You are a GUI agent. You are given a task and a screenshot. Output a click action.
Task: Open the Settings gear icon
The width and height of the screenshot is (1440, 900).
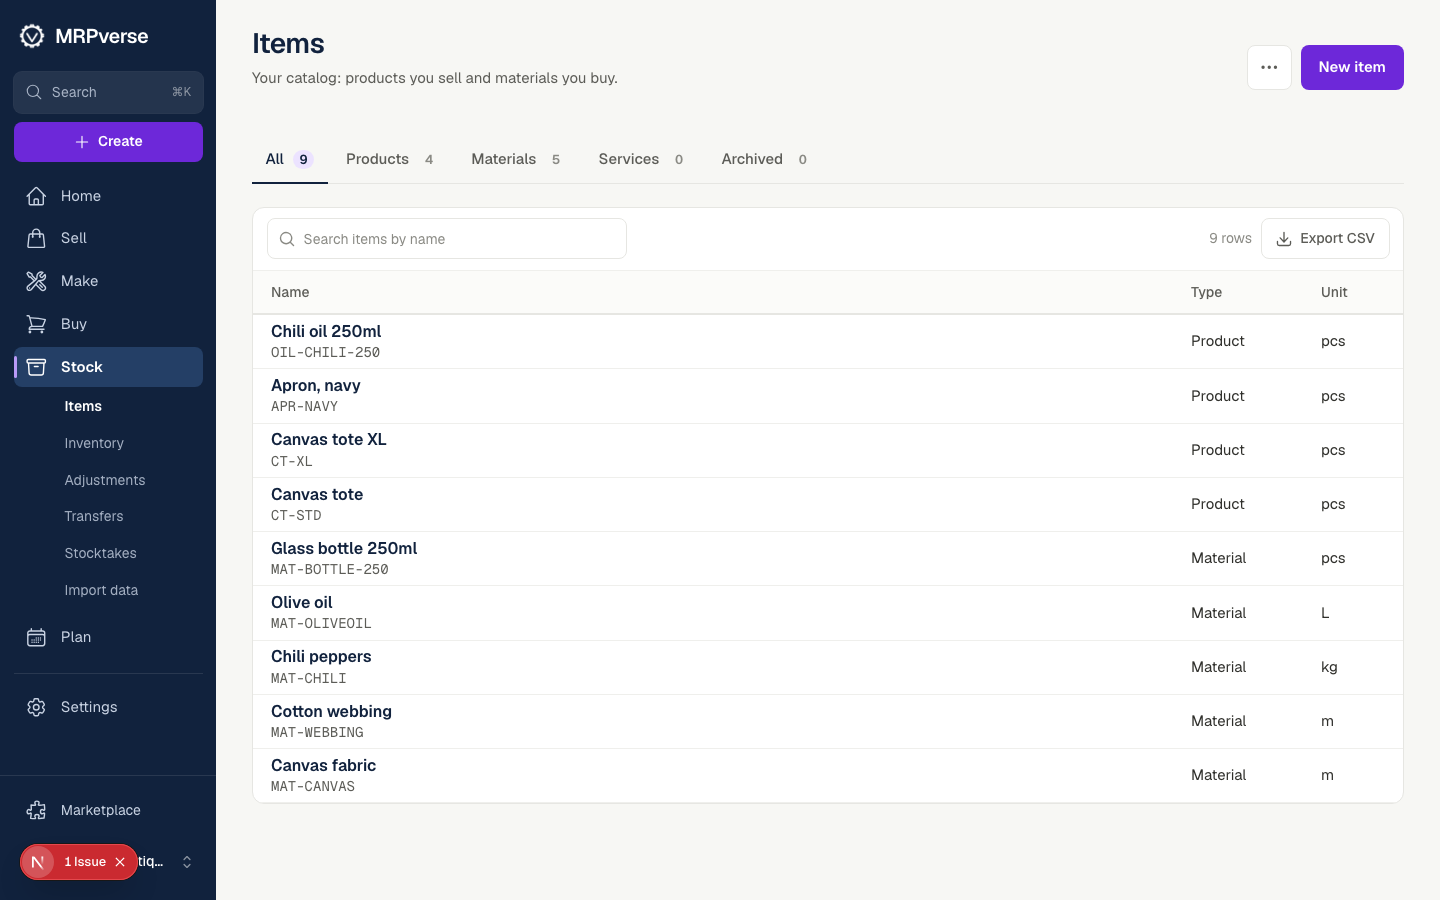[36, 707]
